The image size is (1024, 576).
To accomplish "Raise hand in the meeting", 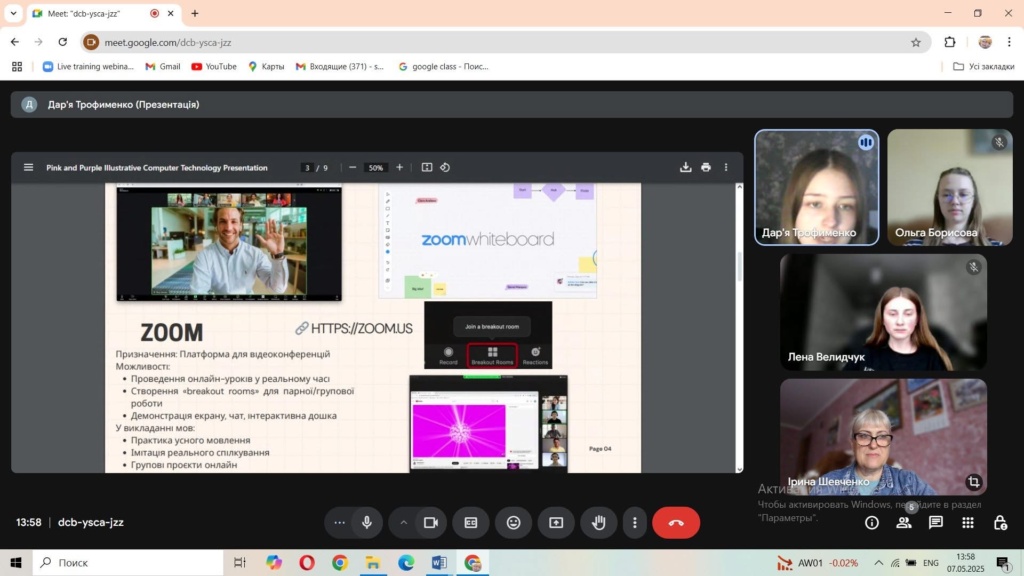I will pos(598,522).
